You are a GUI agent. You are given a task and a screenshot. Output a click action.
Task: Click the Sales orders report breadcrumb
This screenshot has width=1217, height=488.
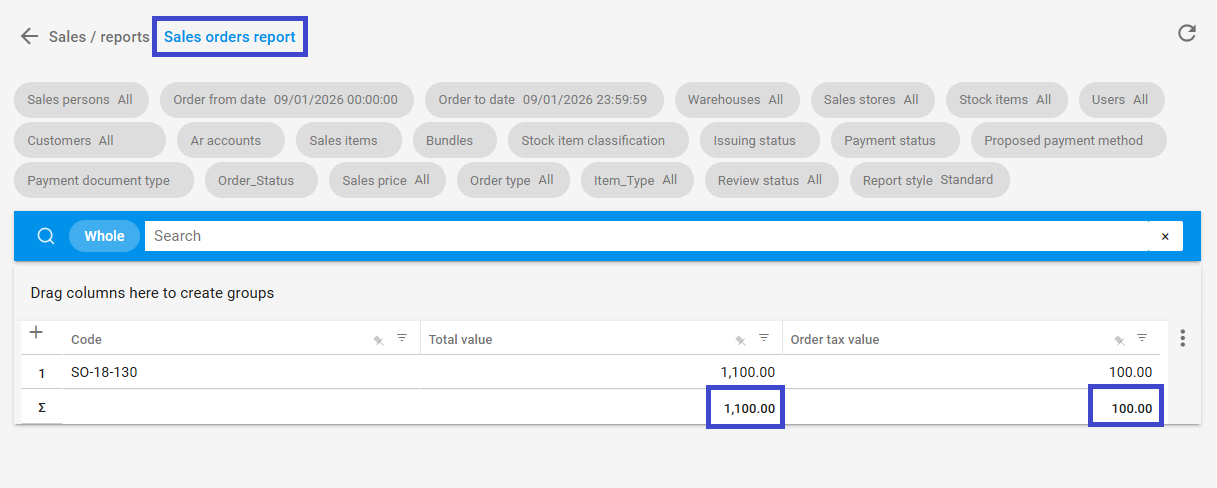point(230,37)
